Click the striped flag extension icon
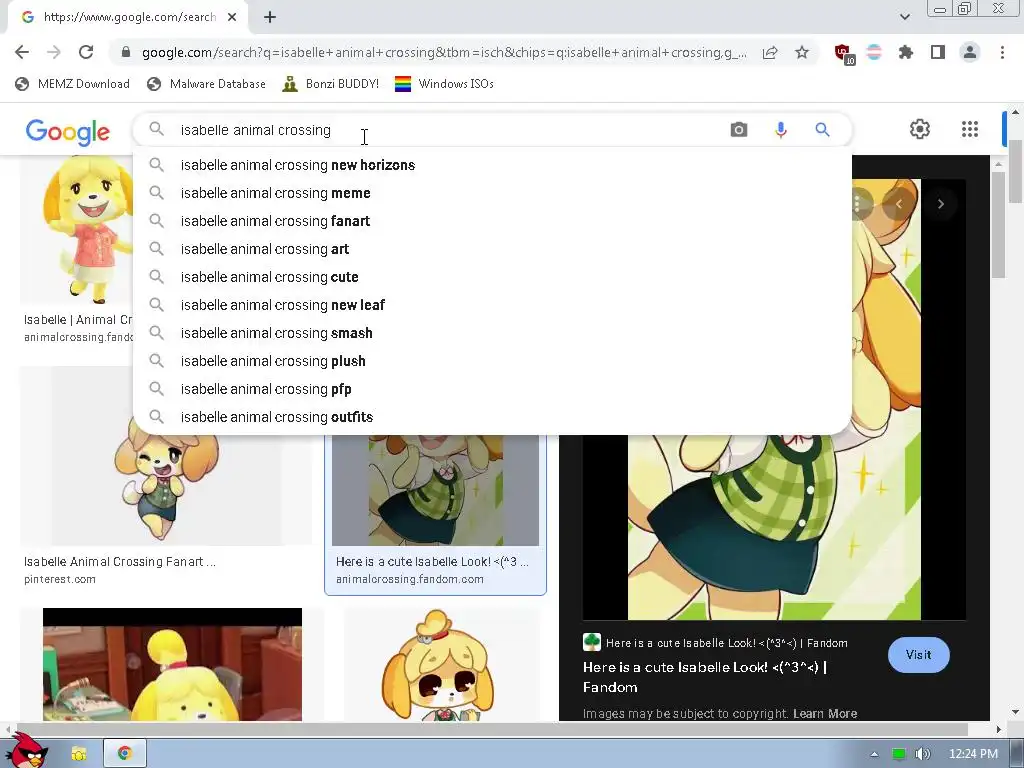 click(874, 52)
